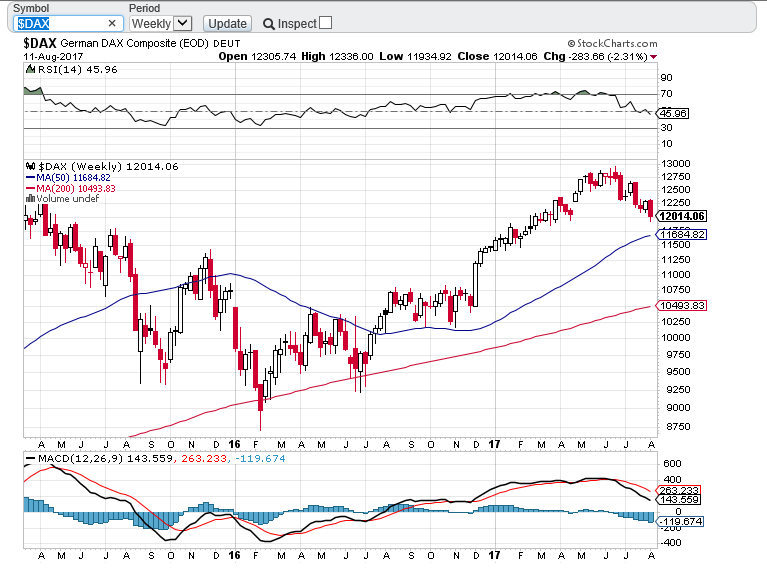Screen dimensions: 767x571
Task: Click the MACD(12,26,9) legend line icon
Action: coord(30,458)
